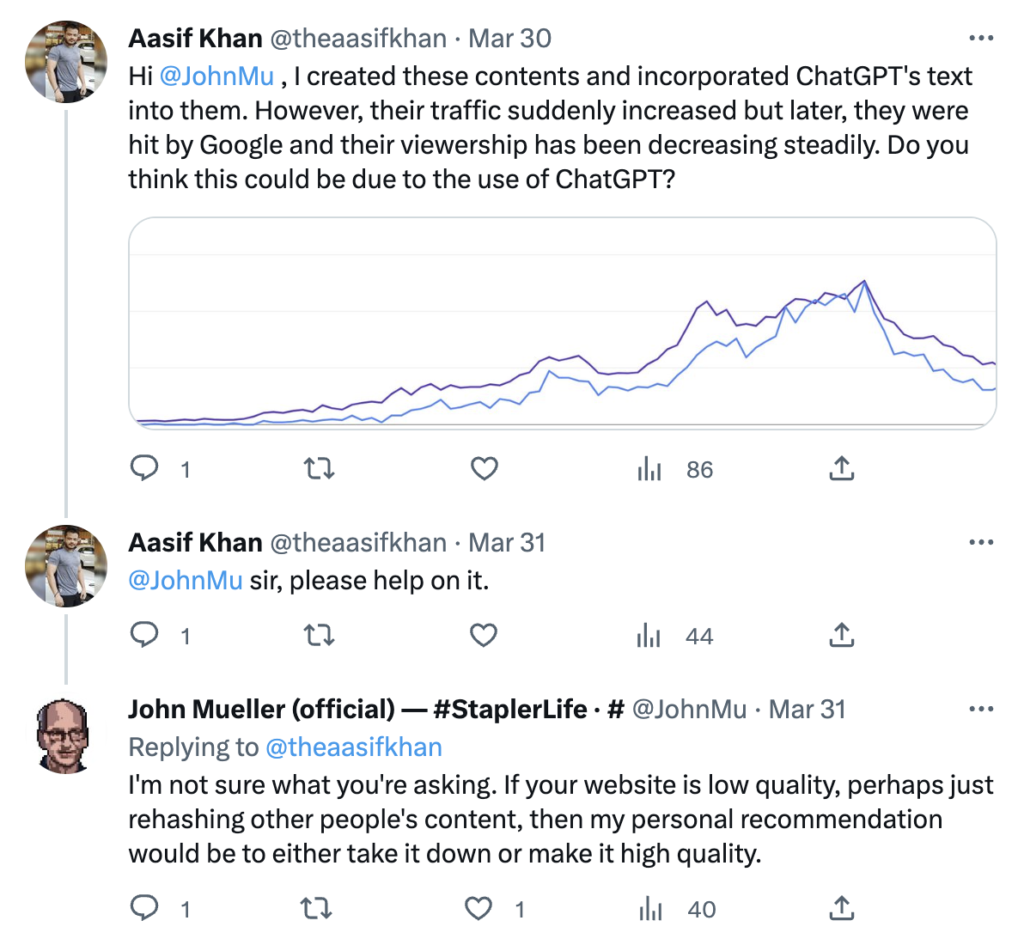Image resolution: width=1024 pixels, height=945 pixels.
Task: Open more options on first tweet
Action: (982, 39)
